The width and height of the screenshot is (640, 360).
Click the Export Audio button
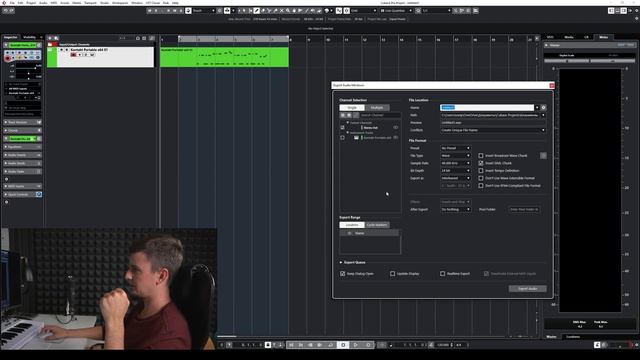527,289
